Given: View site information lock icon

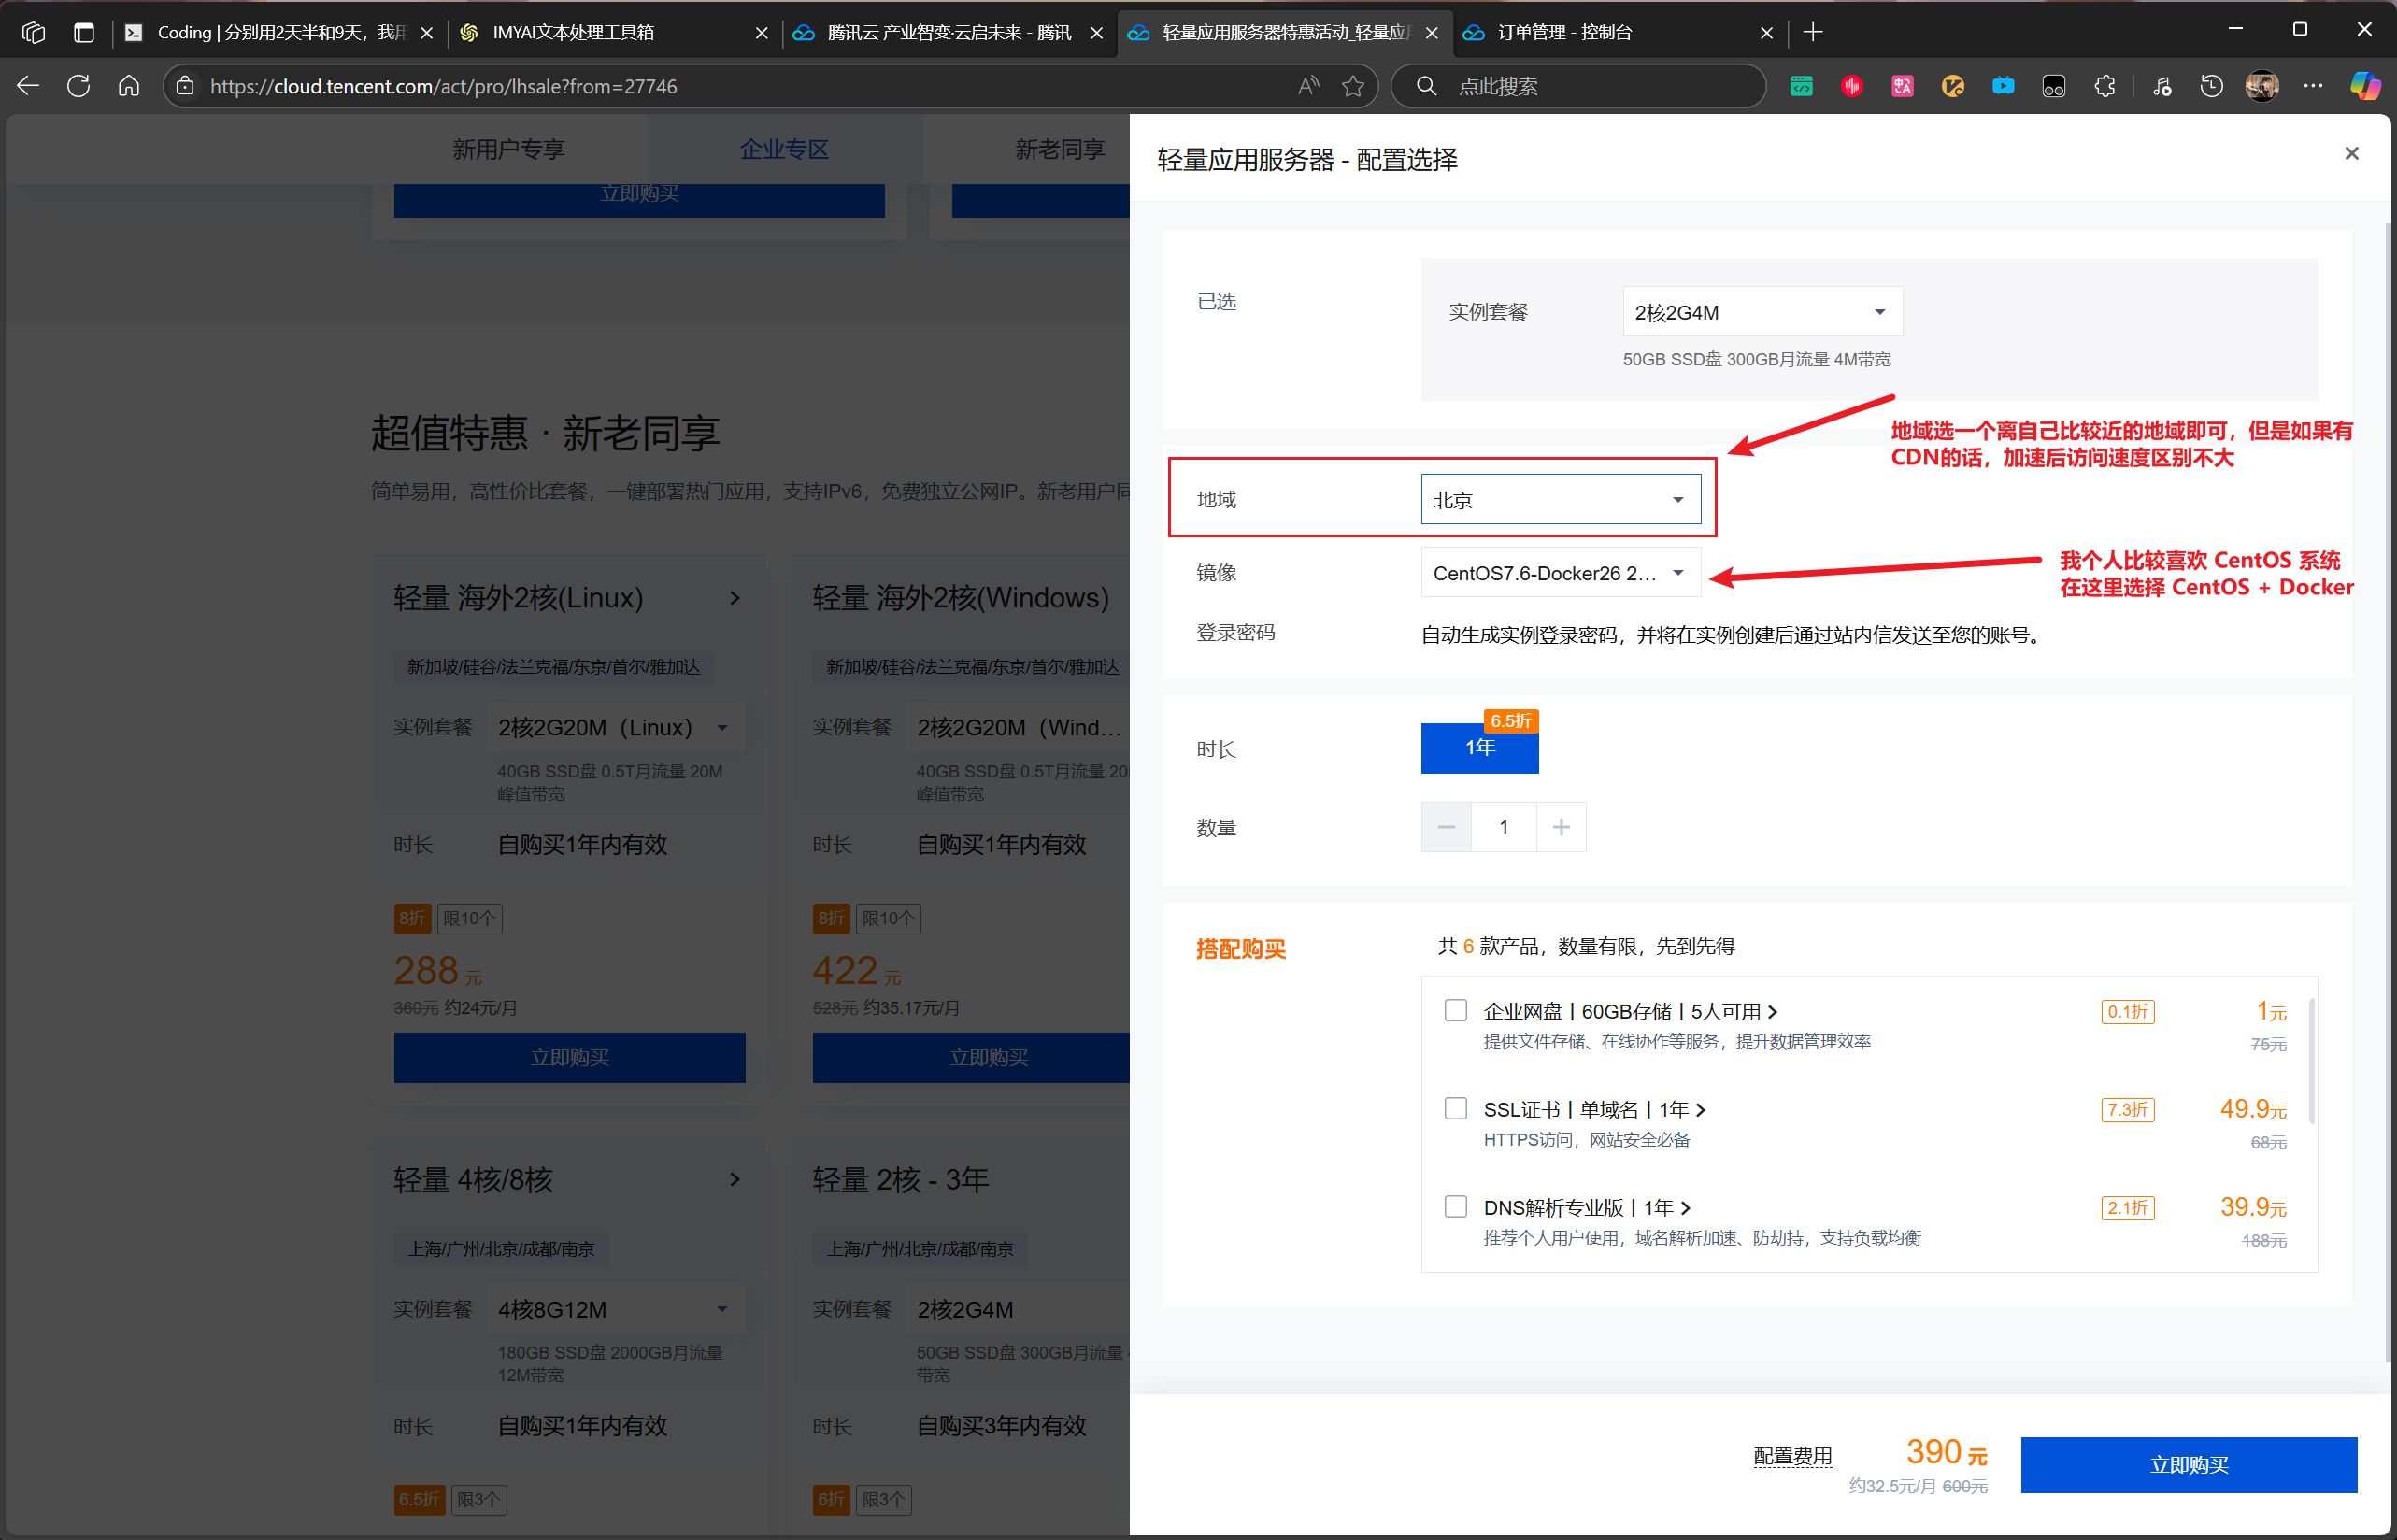Looking at the screenshot, I should (x=185, y=86).
